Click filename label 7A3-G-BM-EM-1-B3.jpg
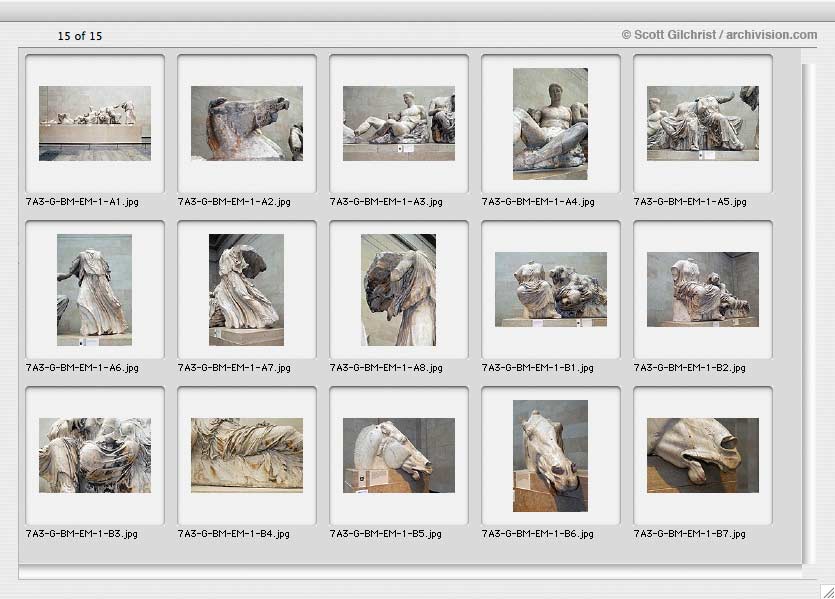 [81, 534]
